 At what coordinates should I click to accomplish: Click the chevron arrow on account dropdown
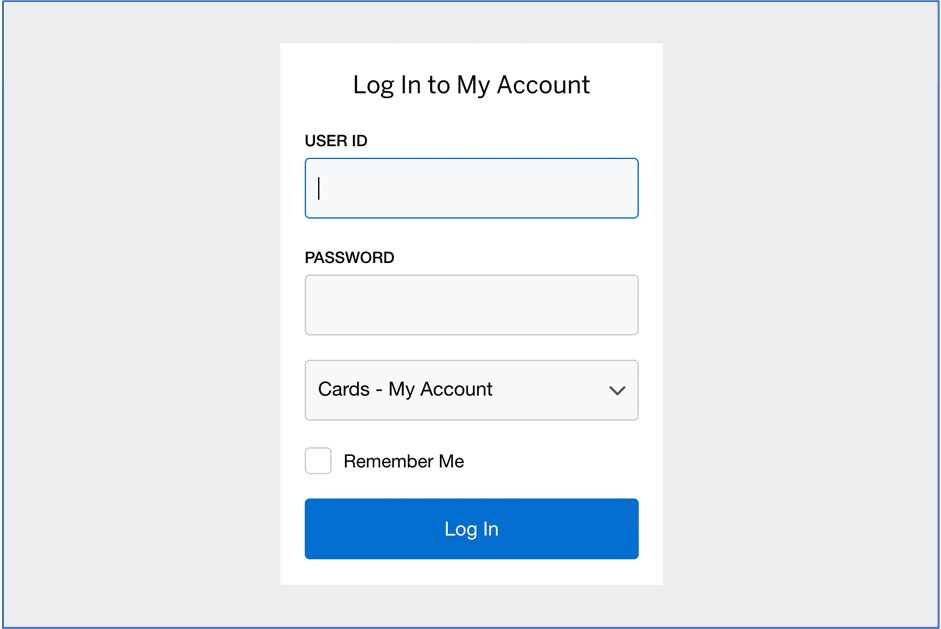(x=617, y=390)
